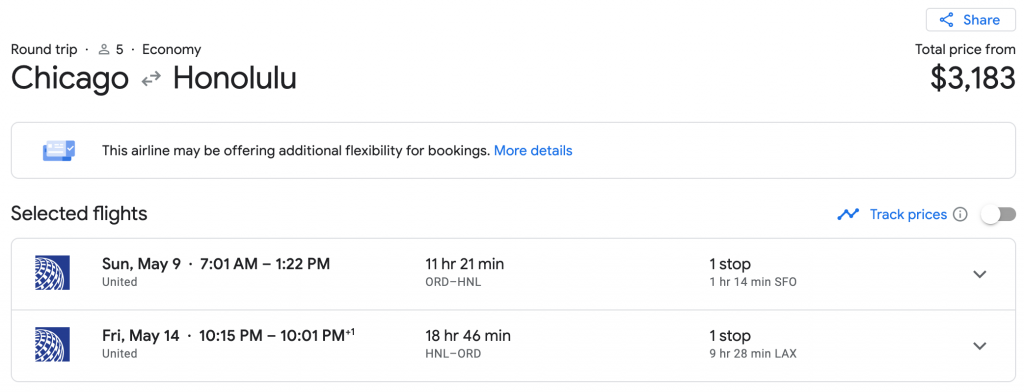Select the ORD–HNL 11 hr 21 min flight row
1024x392 pixels.
pyautogui.click(x=513, y=274)
